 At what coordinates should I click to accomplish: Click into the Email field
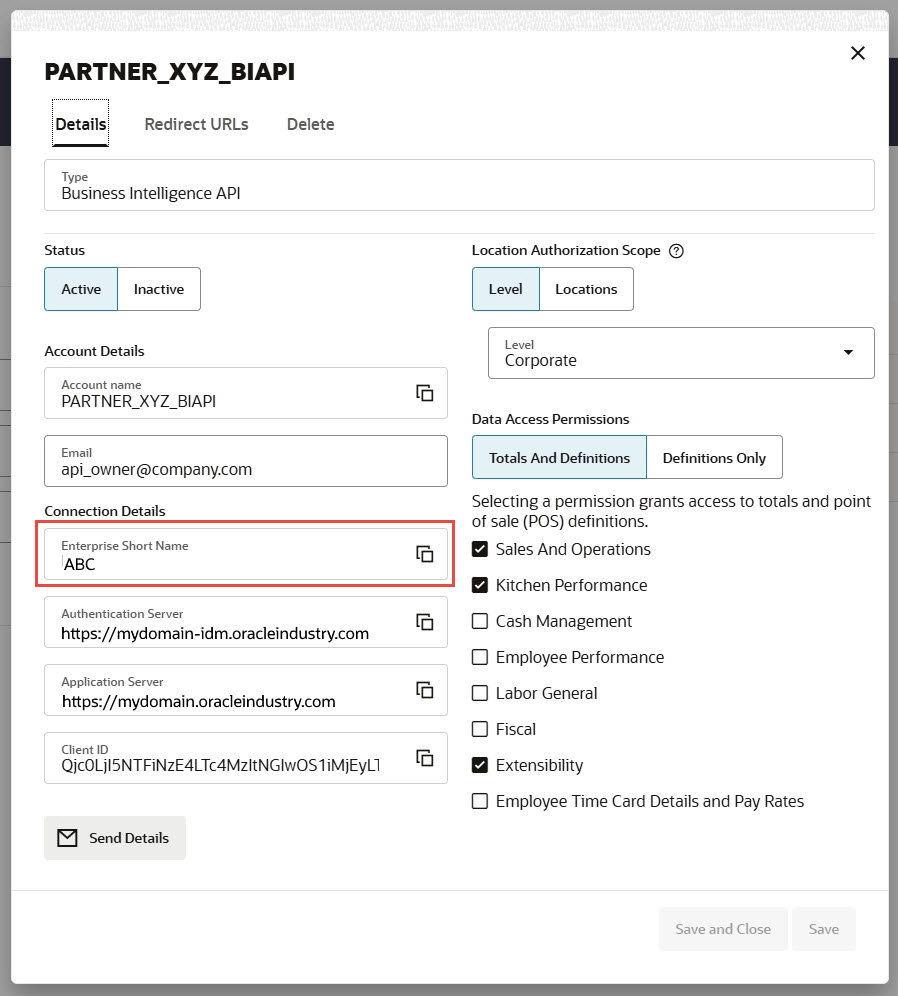point(245,461)
